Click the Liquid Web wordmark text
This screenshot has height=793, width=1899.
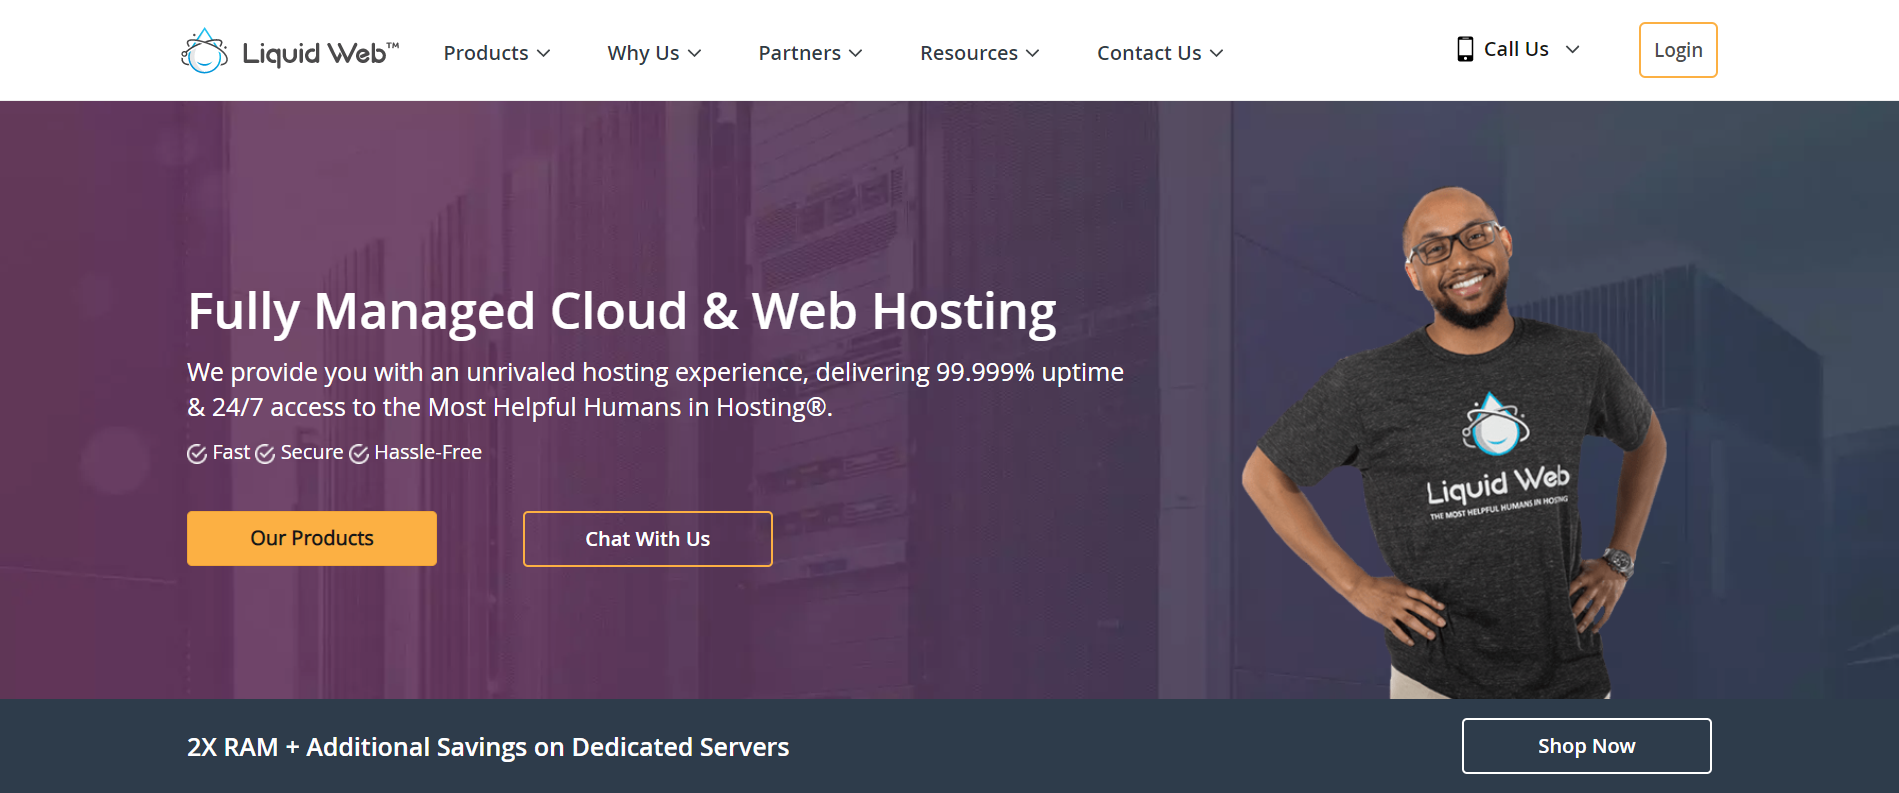click(x=320, y=53)
